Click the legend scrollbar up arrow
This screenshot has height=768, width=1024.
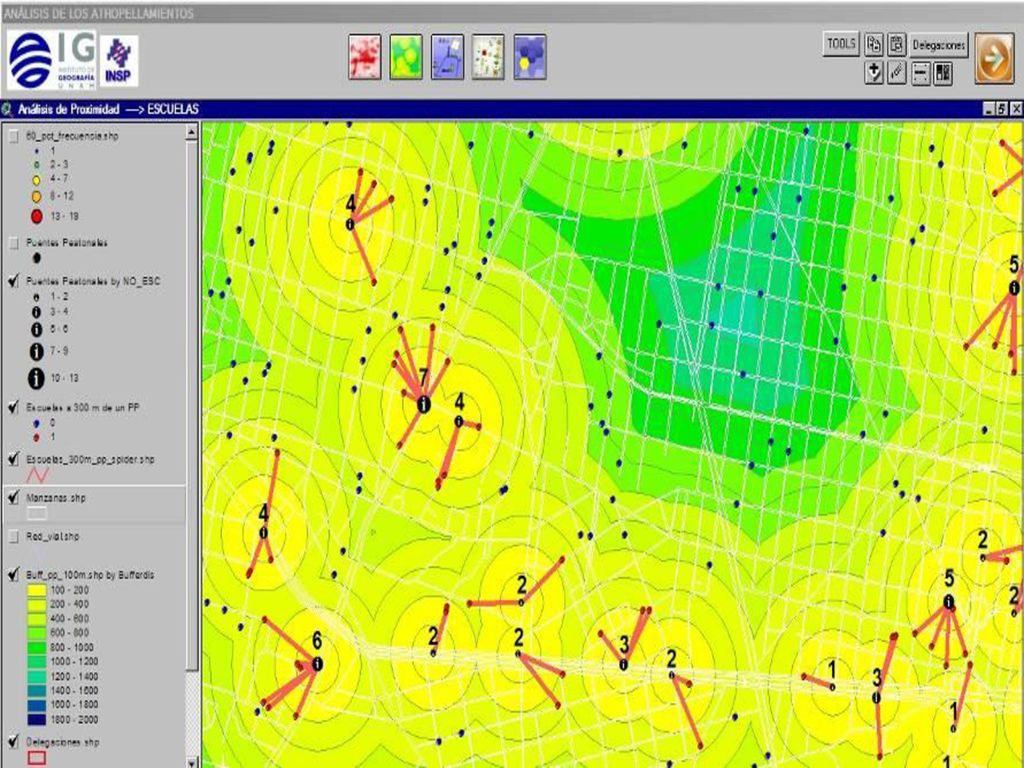pos(191,133)
